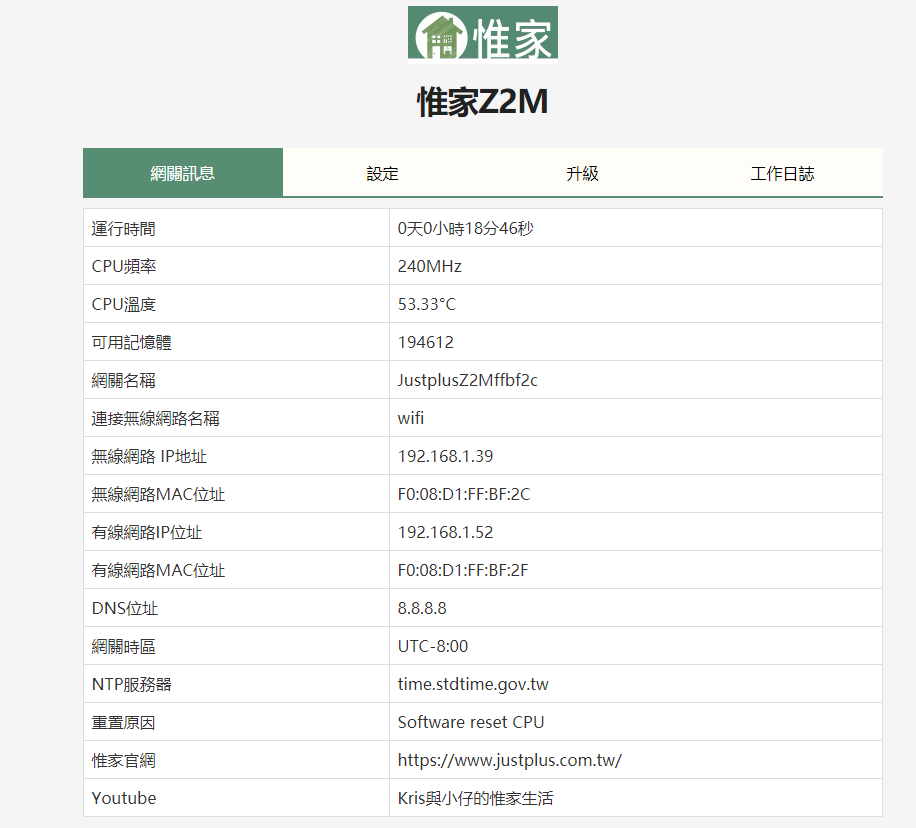Select MAC address F0:08:D1:FF:BF:2F
This screenshot has width=916, height=828.
pos(463,570)
